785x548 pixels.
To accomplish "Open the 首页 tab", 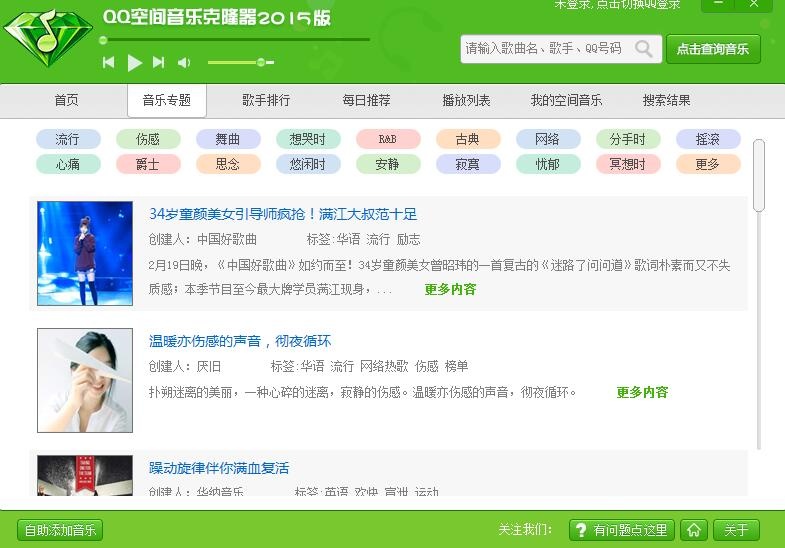I will coord(67,100).
